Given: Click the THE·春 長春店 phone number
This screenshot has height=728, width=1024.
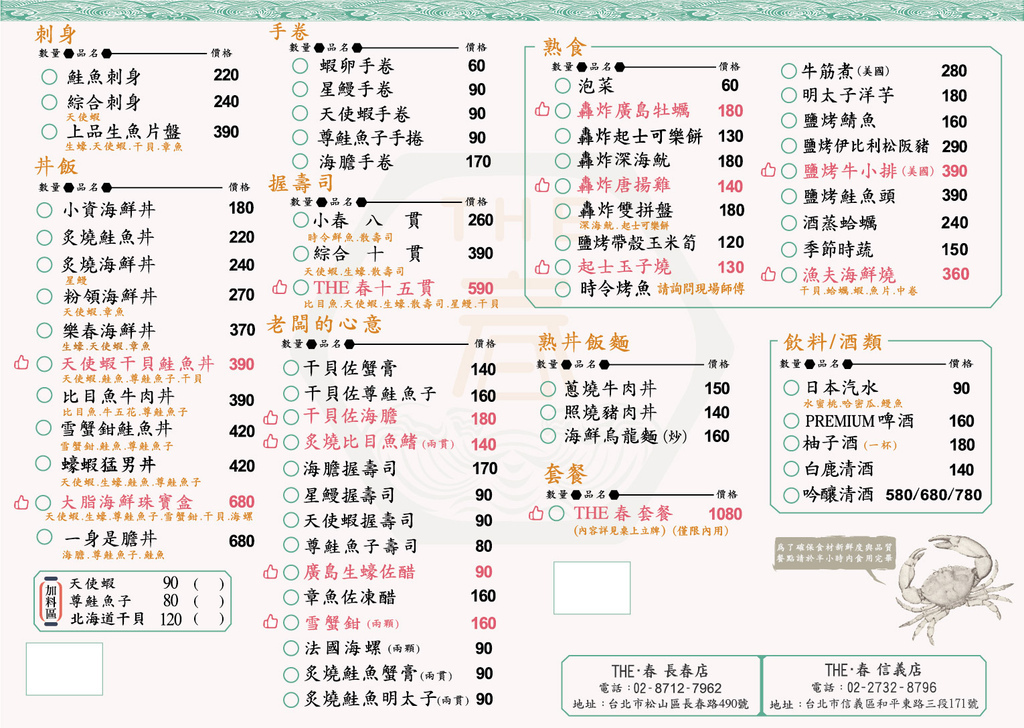Looking at the screenshot, I should tap(678, 688).
